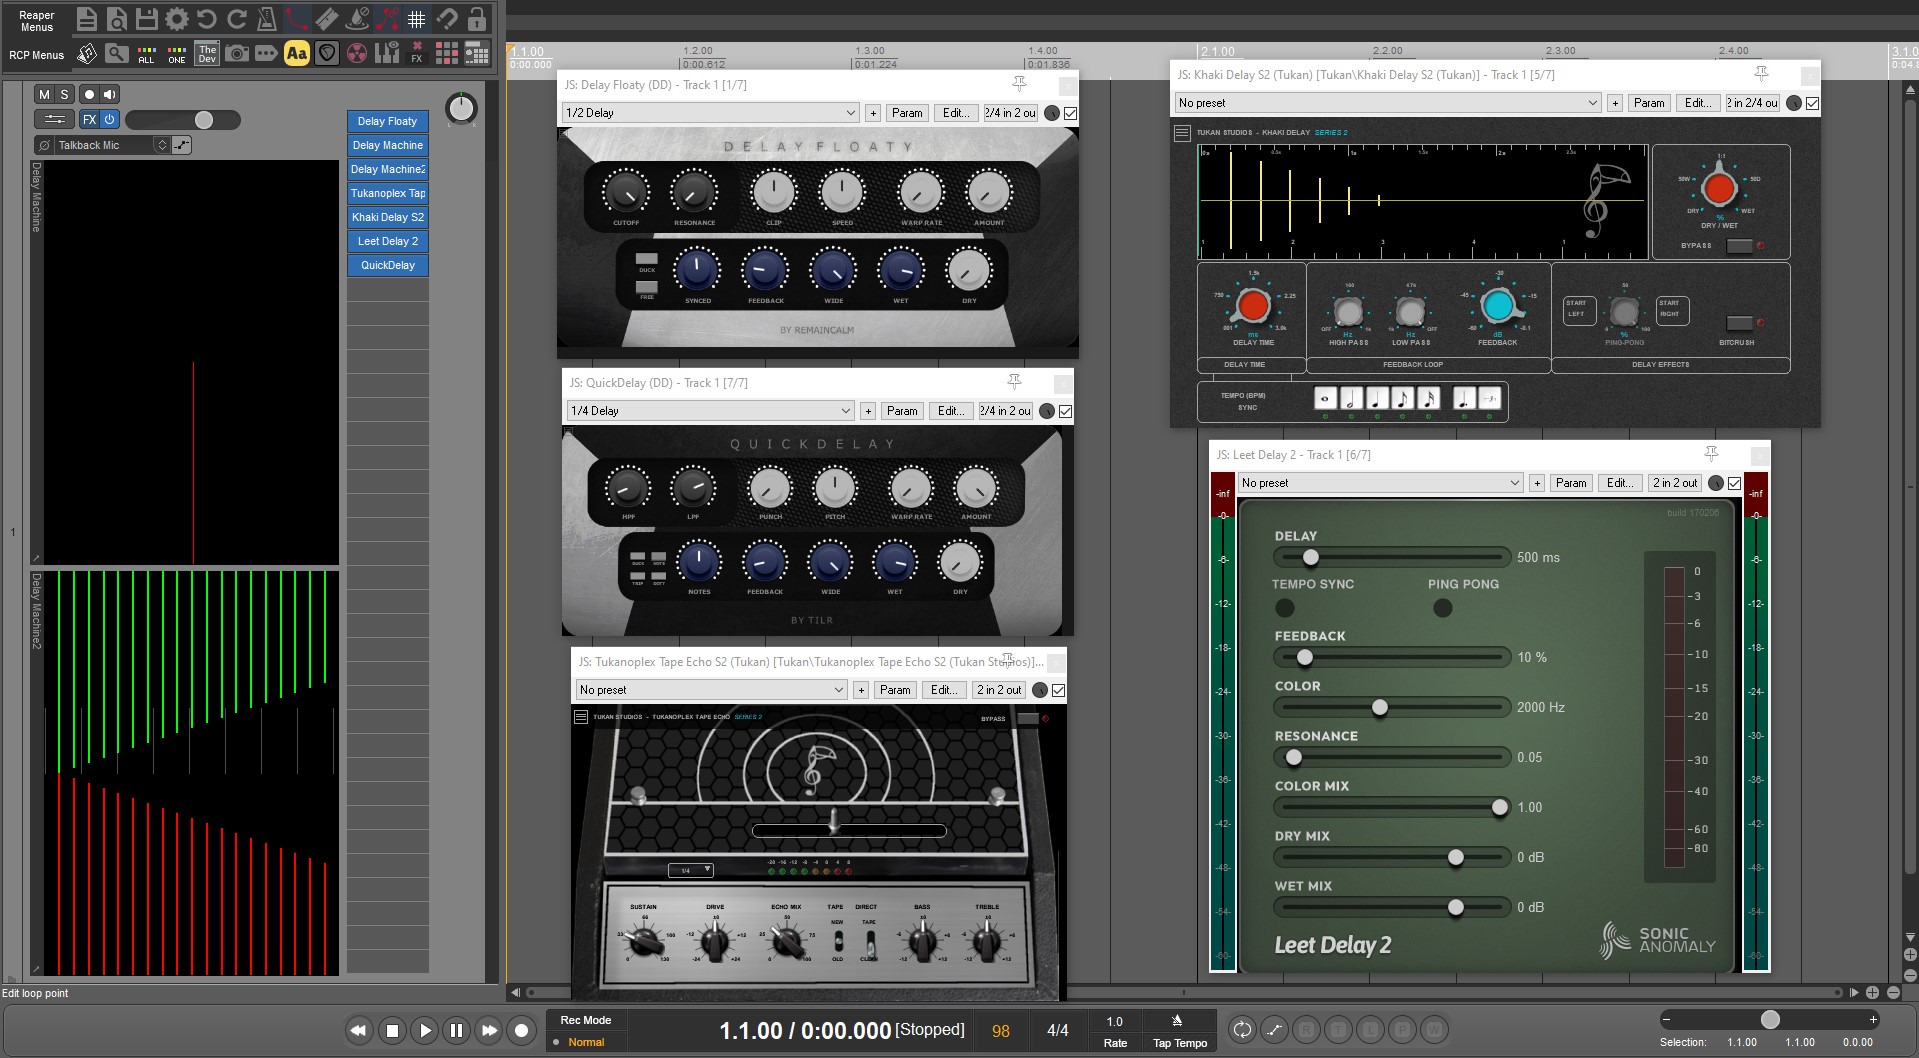Click the ALL colored dots icon

pyautogui.click(x=147, y=53)
